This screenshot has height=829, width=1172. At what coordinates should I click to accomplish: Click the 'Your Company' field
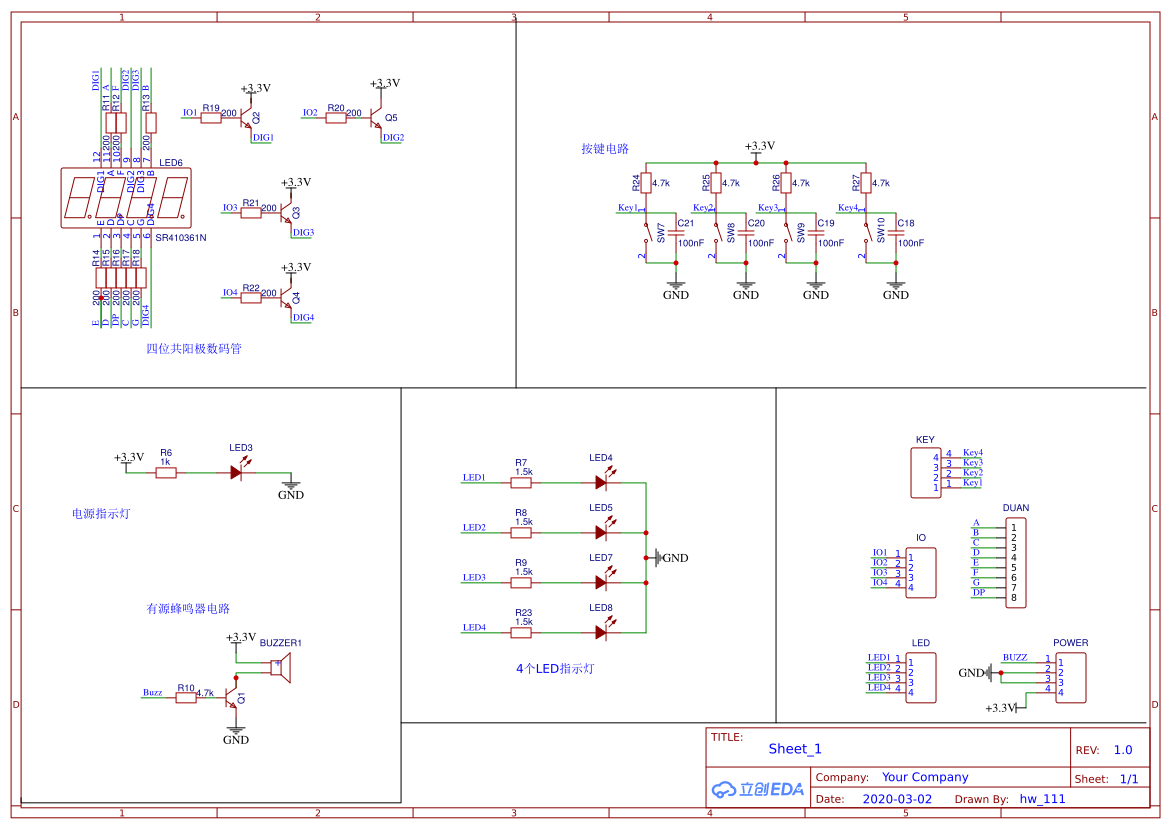pyautogui.click(x=925, y=777)
